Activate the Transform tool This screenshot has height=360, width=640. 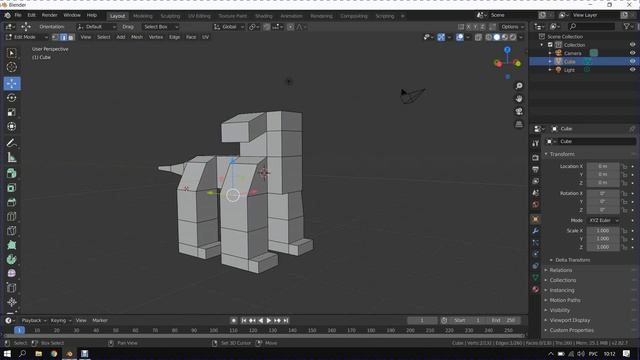[11, 127]
